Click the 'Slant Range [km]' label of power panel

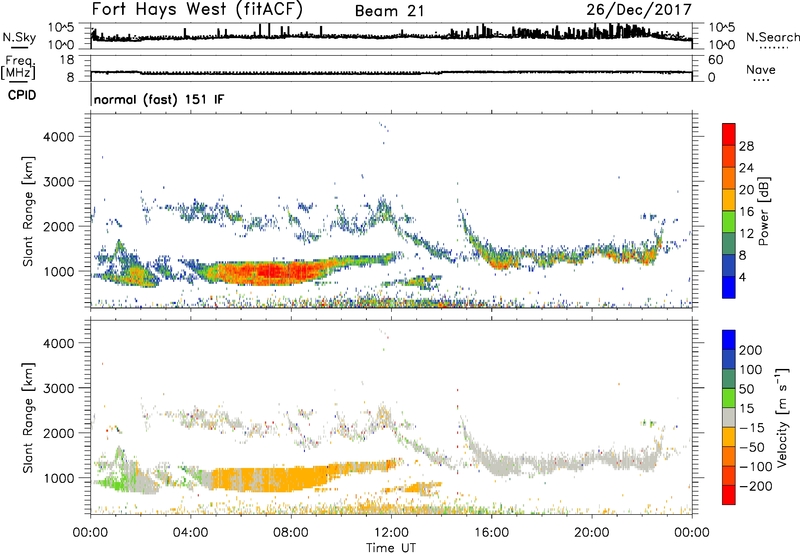tap(28, 211)
